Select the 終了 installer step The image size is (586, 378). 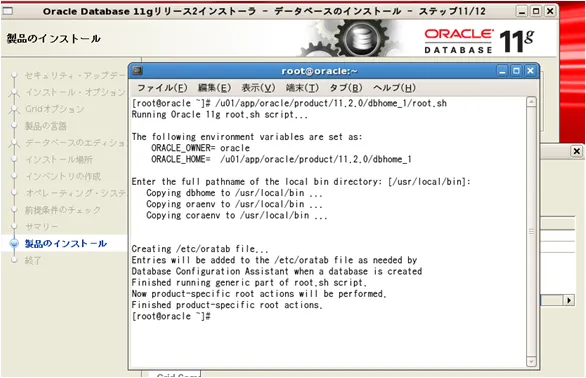(33, 260)
